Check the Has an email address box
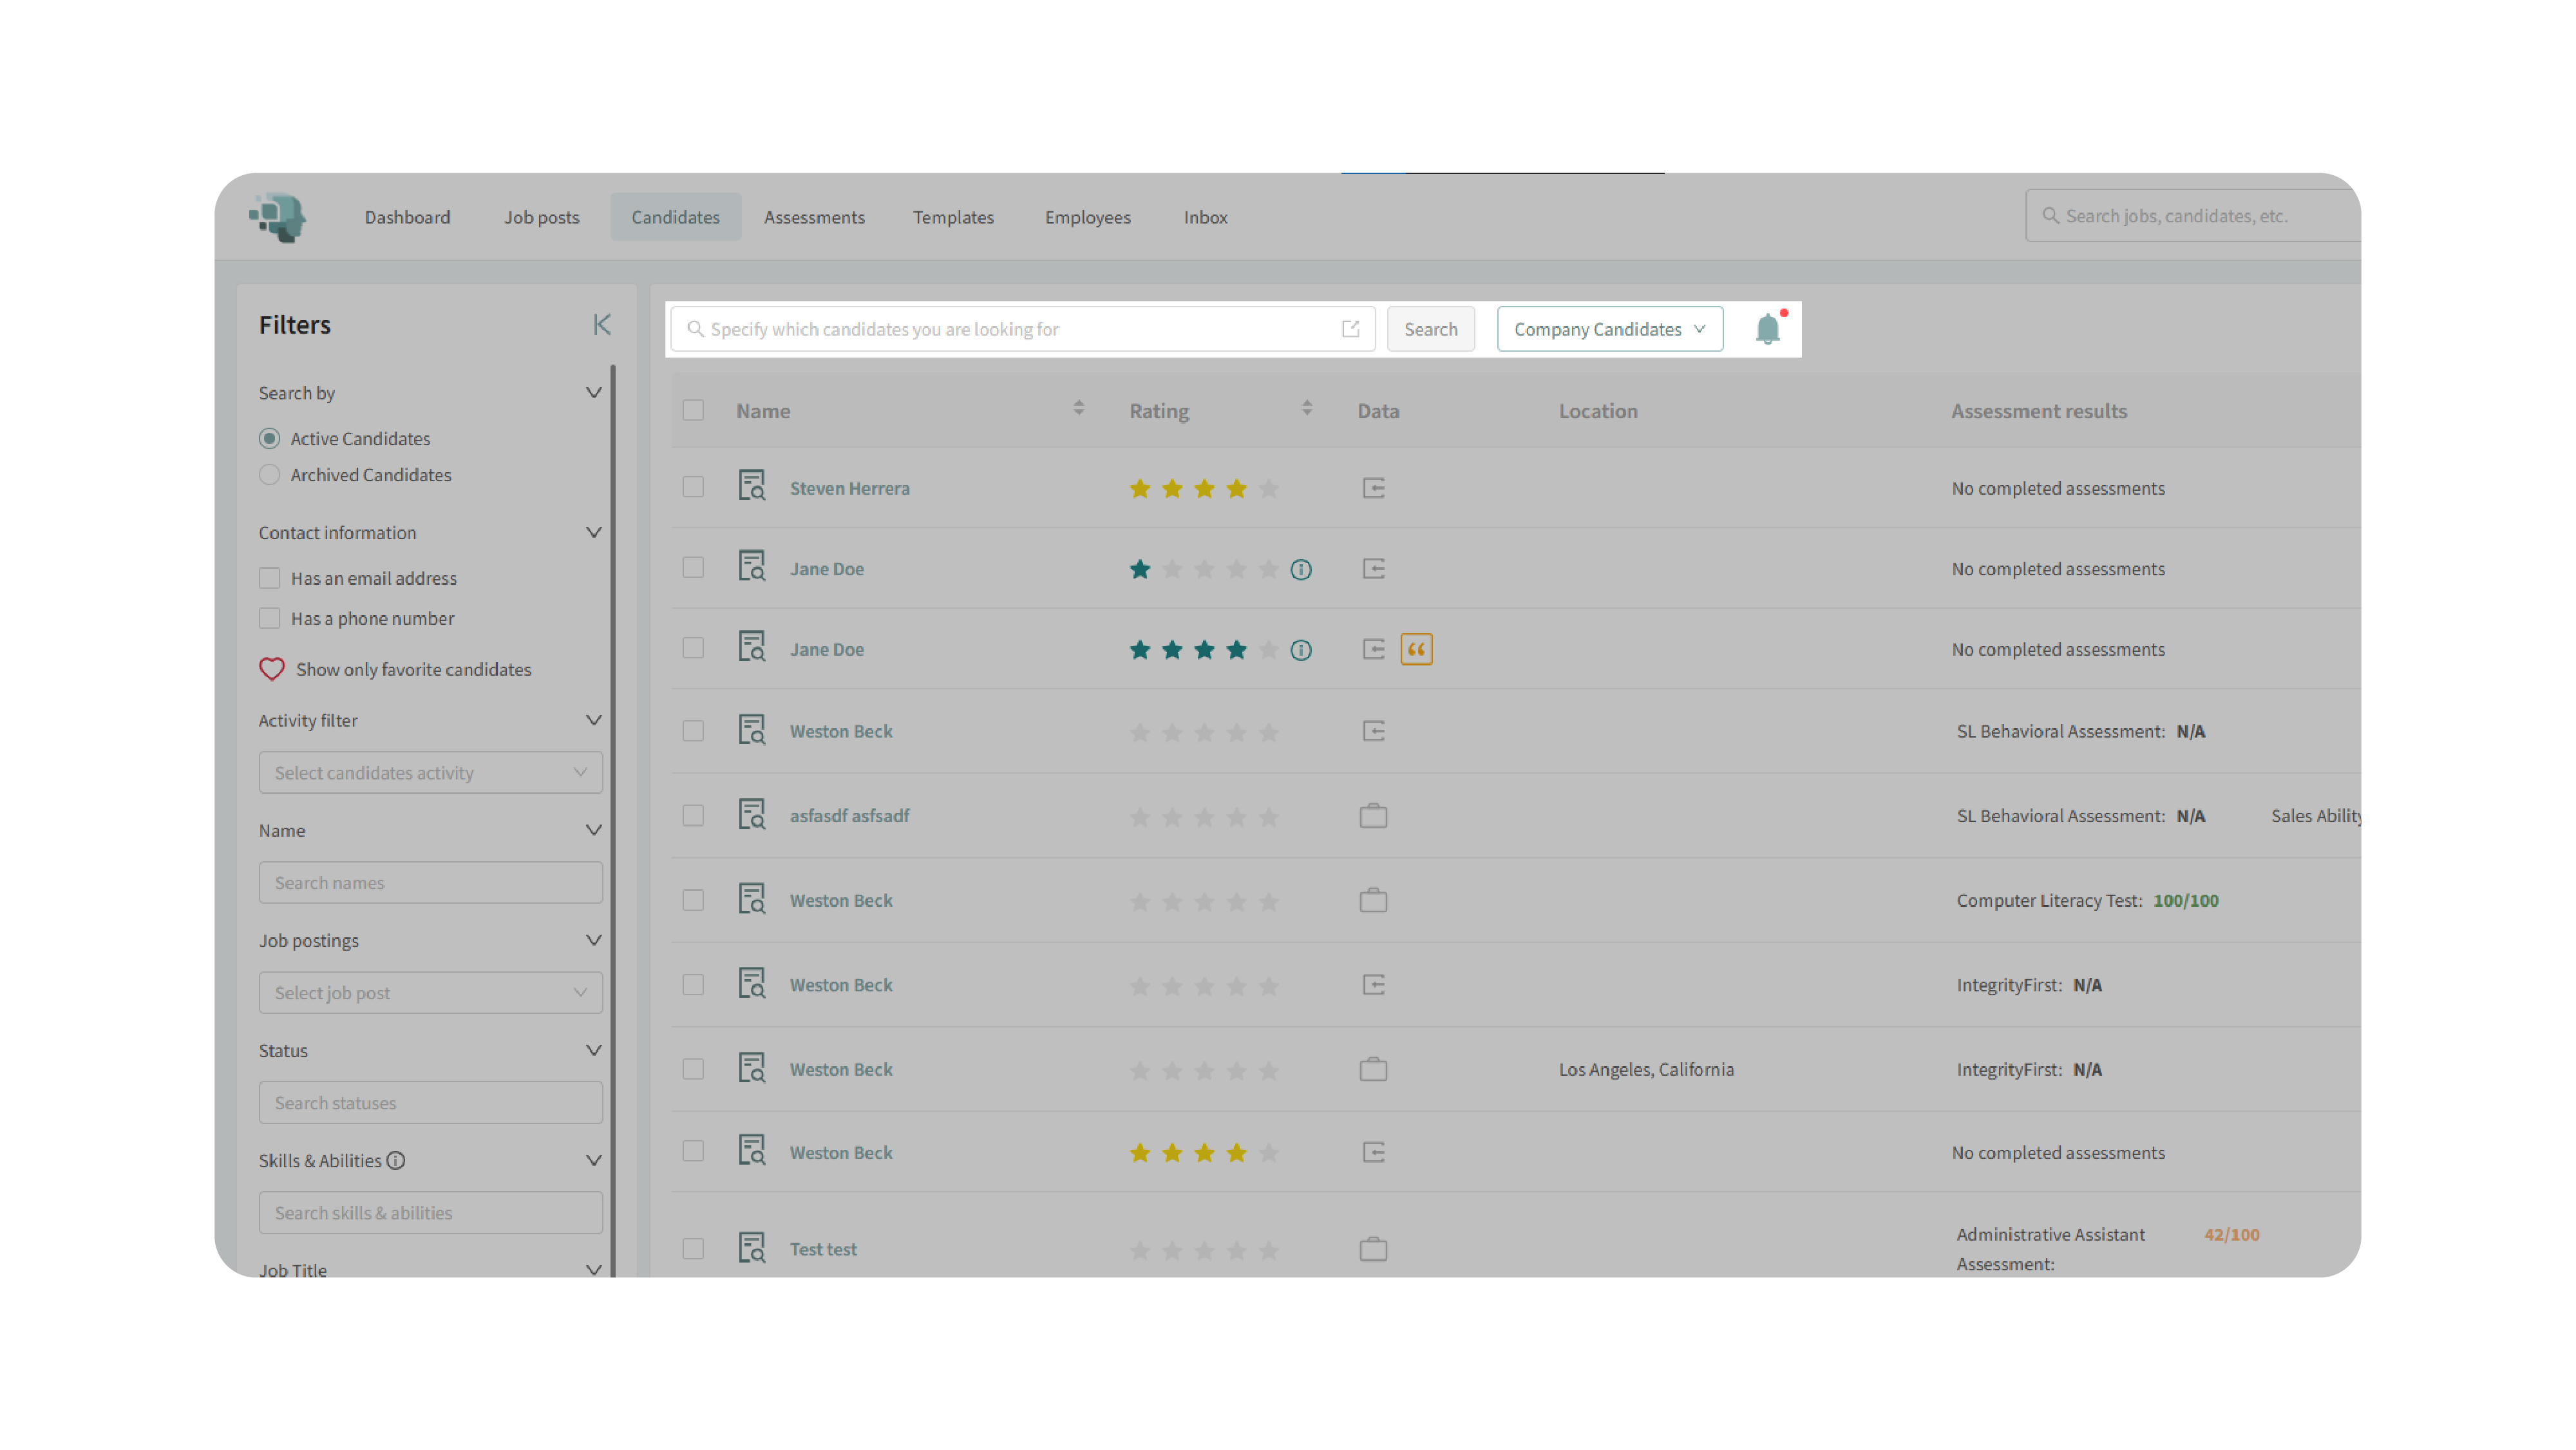The width and height of the screenshot is (2576, 1450). 269,578
